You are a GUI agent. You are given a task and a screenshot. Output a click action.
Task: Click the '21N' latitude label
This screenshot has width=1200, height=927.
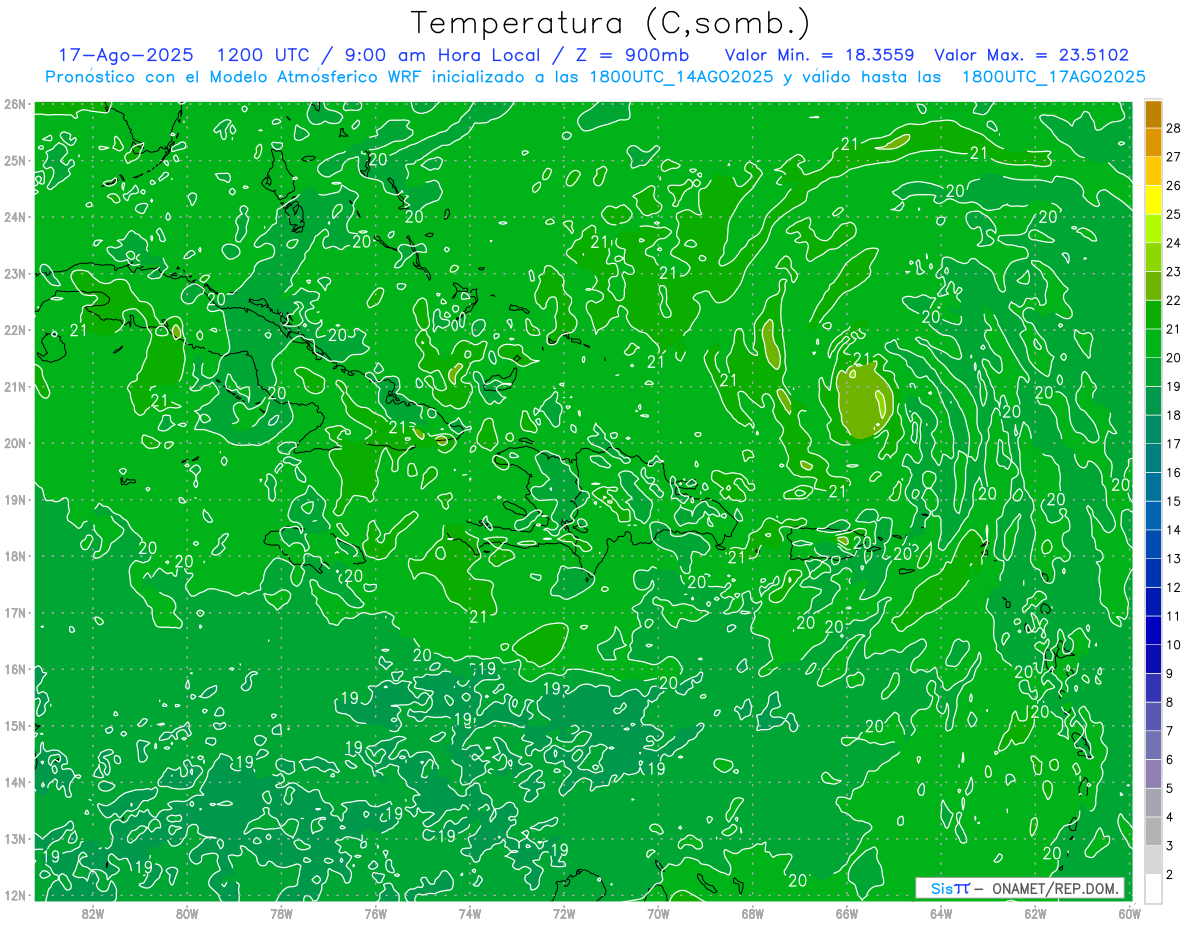(15, 386)
